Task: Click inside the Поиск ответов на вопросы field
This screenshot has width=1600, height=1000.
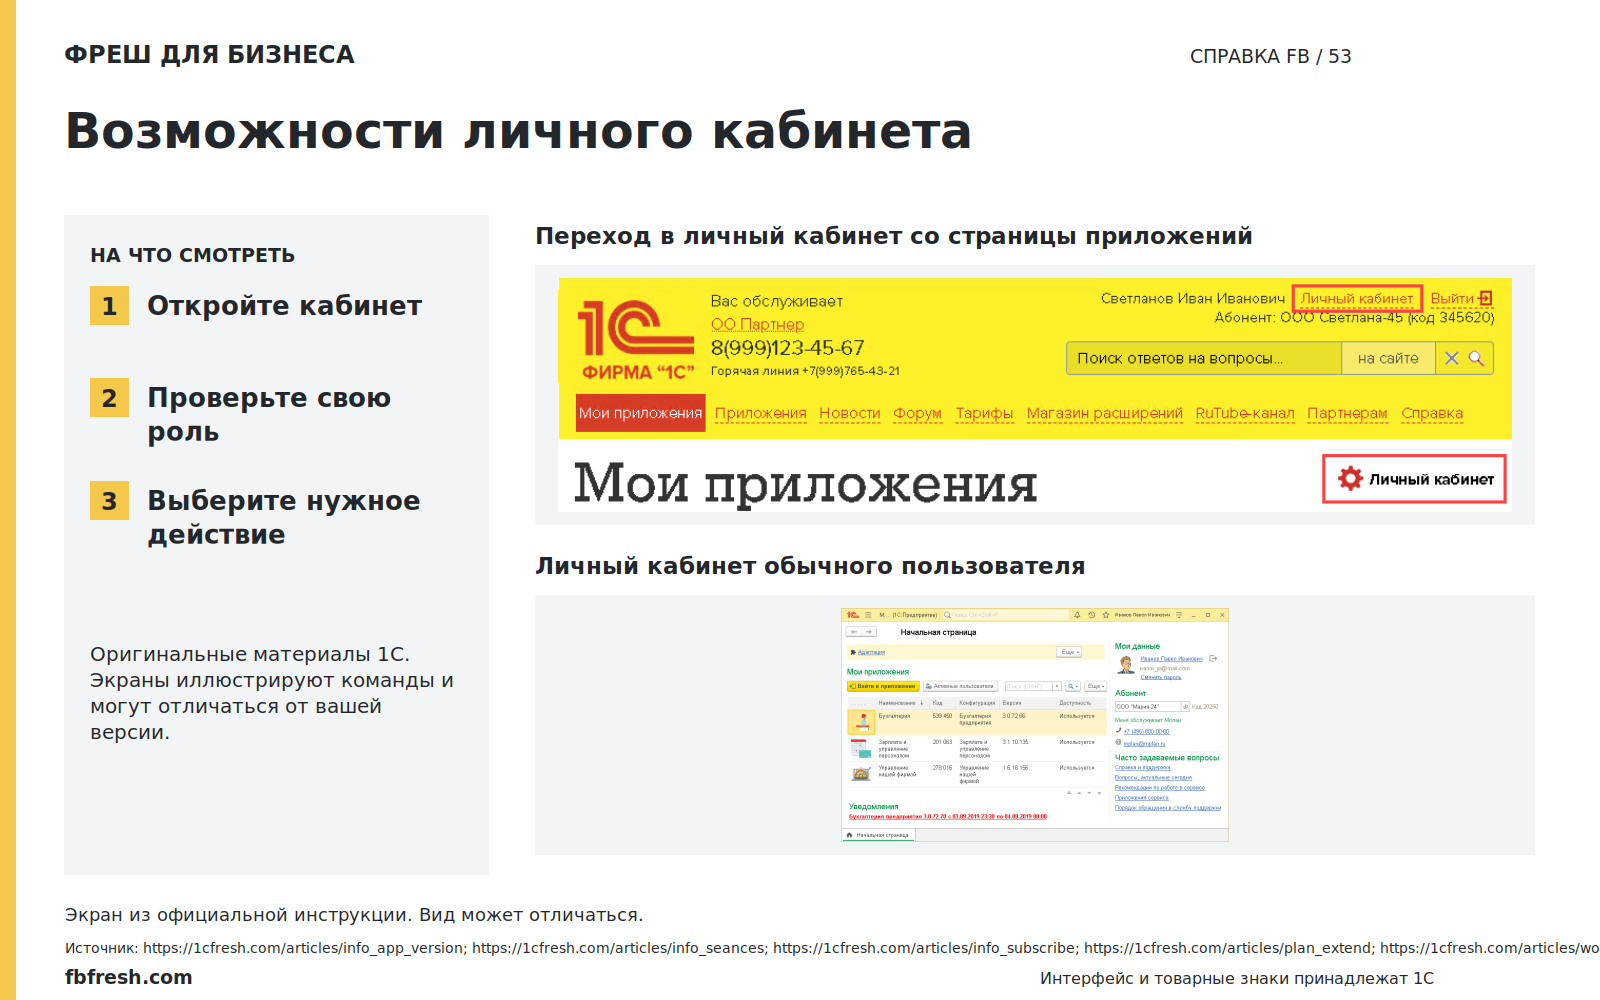Action: pos(1204,358)
